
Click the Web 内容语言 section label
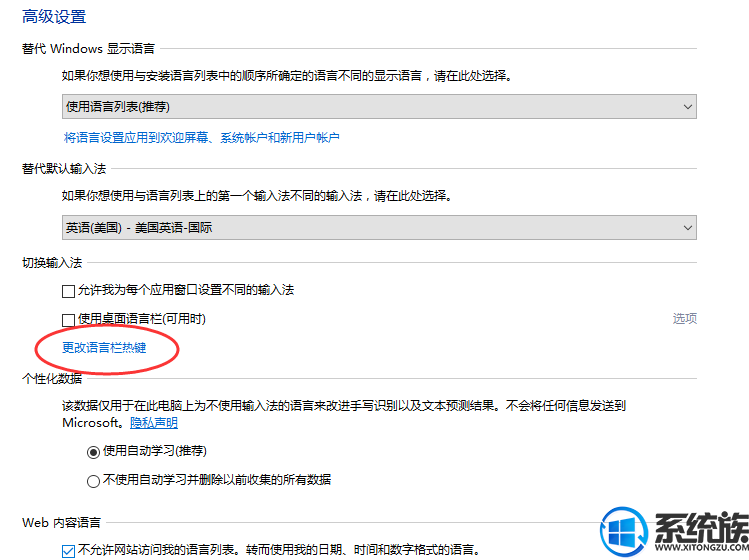(62, 523)
